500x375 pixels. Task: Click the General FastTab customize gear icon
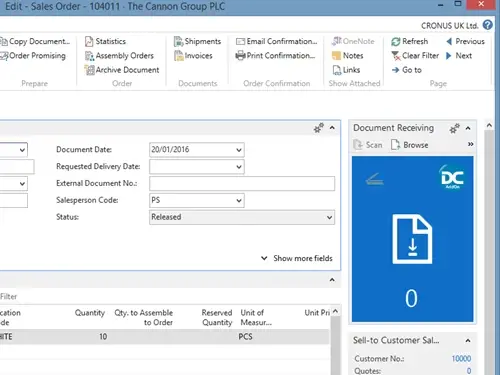click(319, 128)
